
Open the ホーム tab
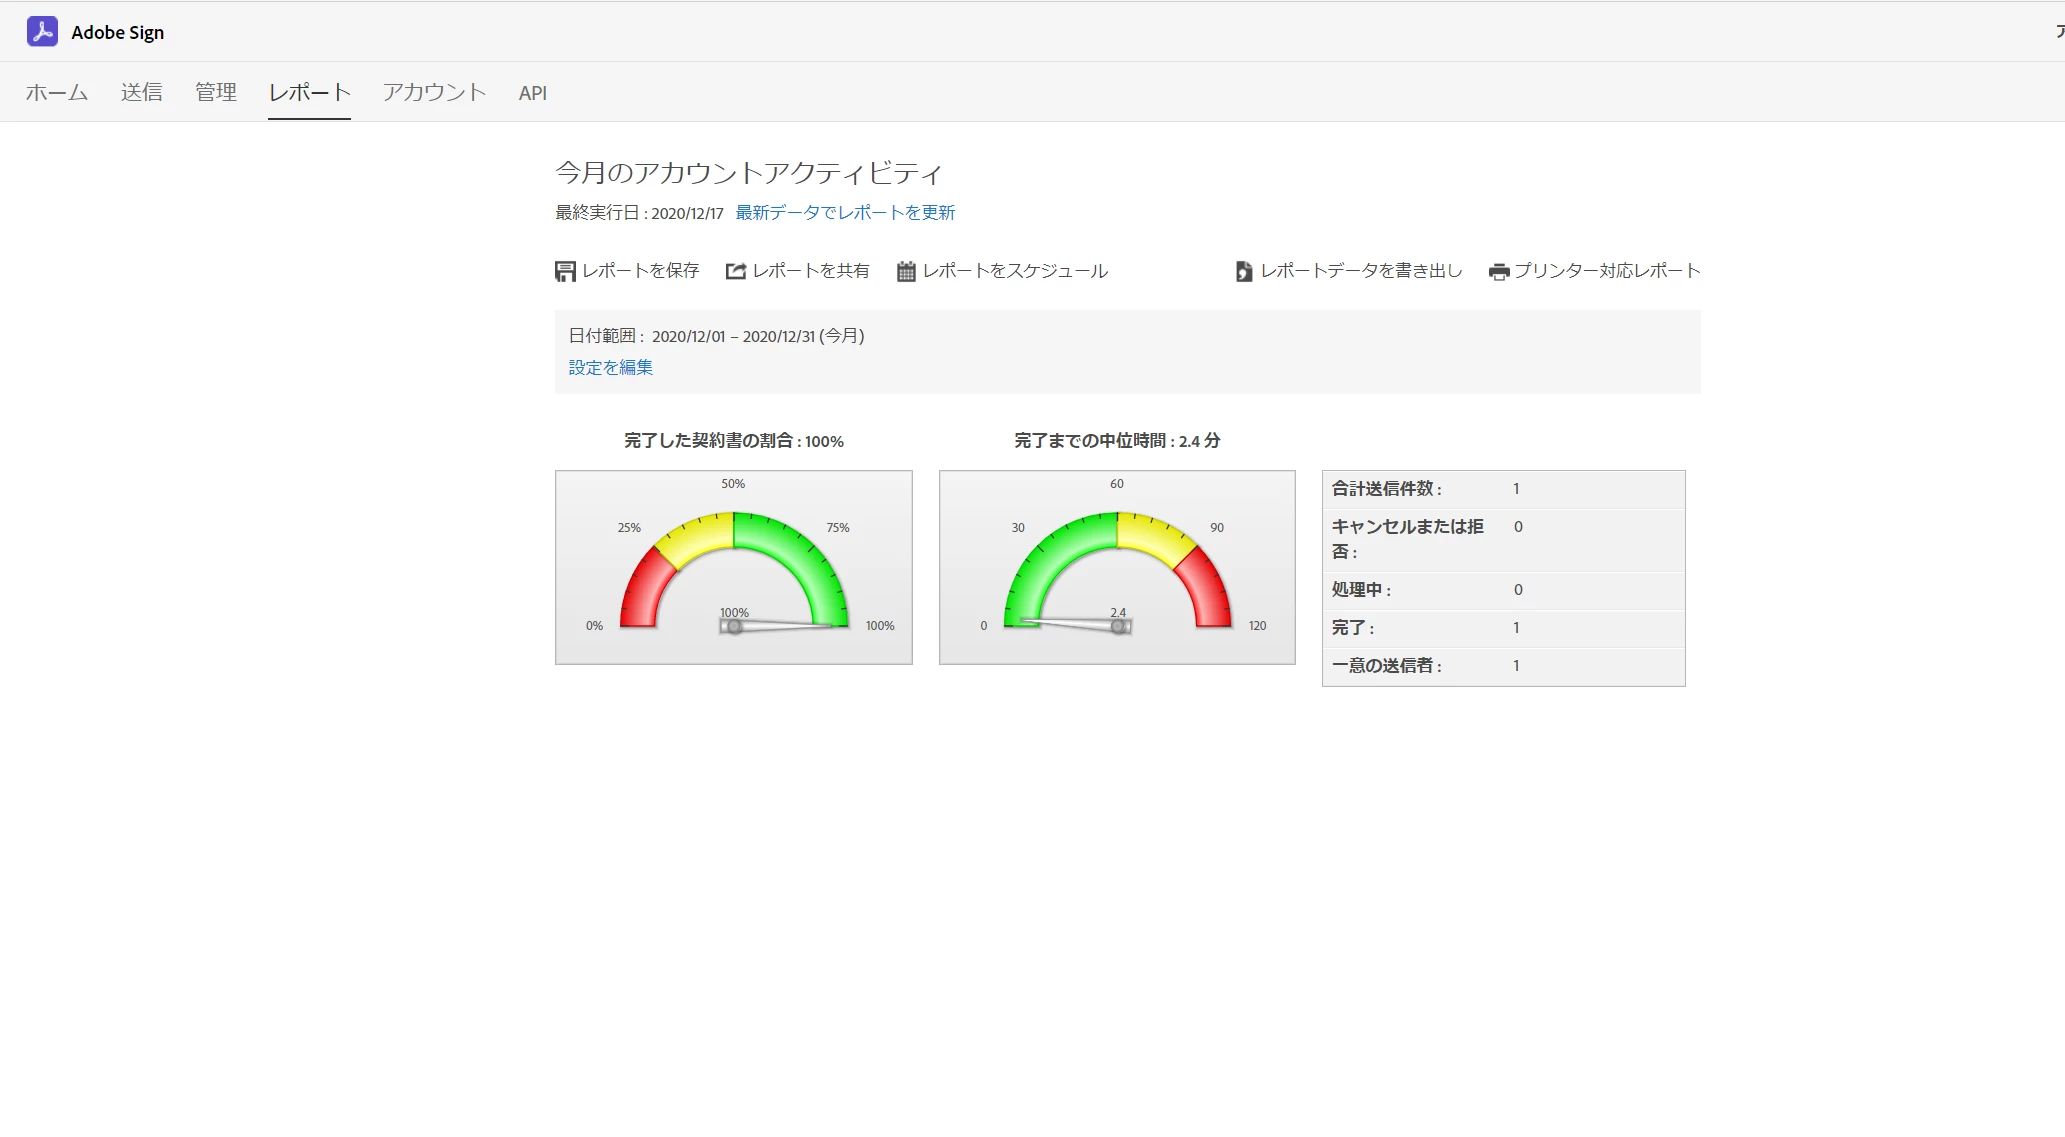pyautogui.click(x=57, y=93)
